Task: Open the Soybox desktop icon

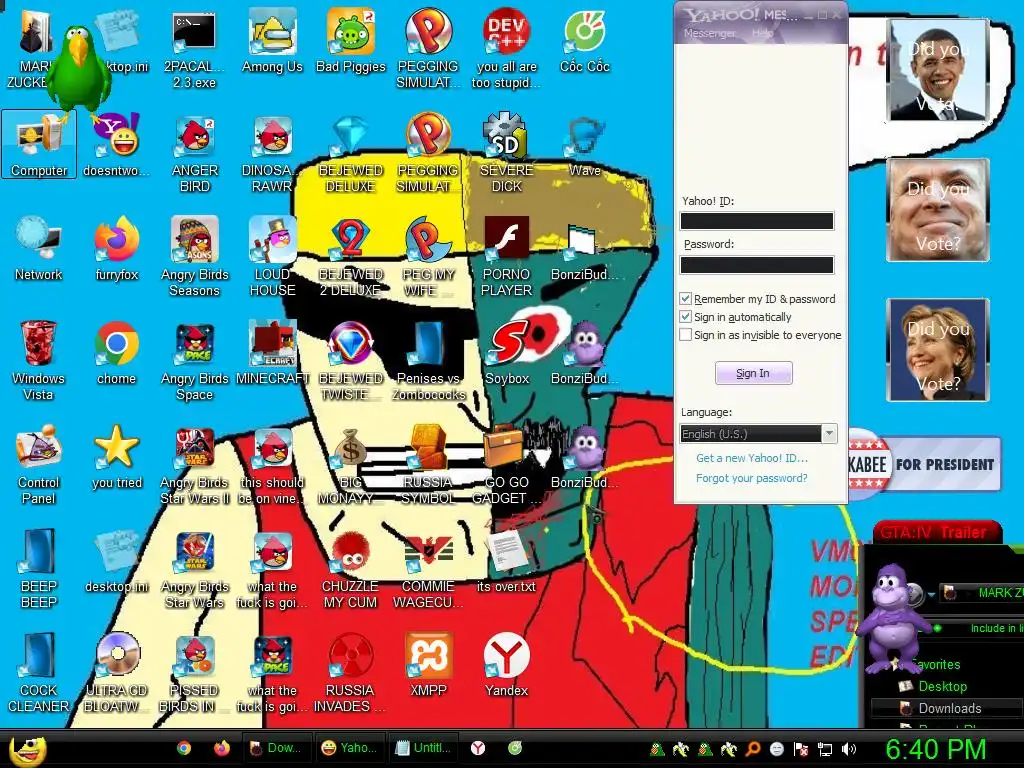Action: point(507,353)
